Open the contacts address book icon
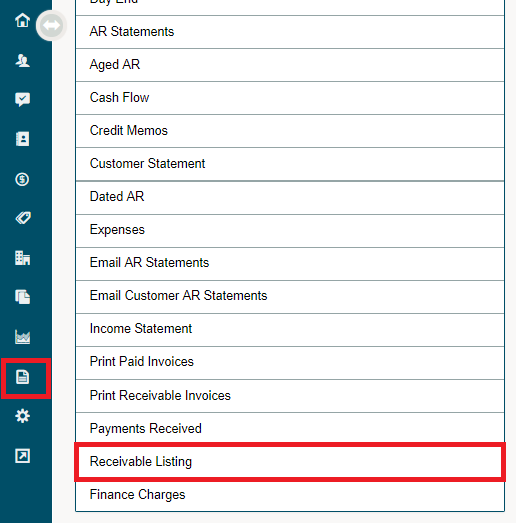 [22, 139]
